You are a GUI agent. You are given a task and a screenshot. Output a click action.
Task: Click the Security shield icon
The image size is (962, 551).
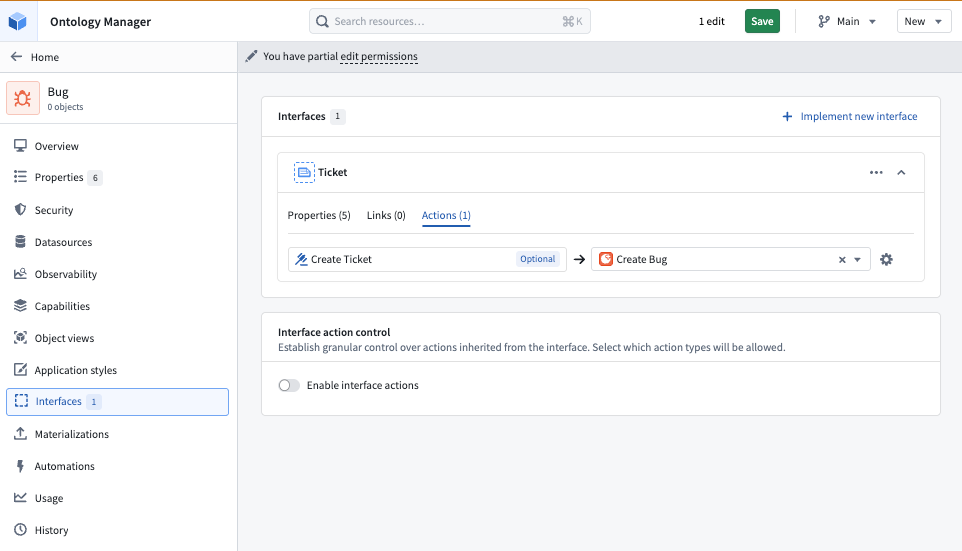[20, 209]
